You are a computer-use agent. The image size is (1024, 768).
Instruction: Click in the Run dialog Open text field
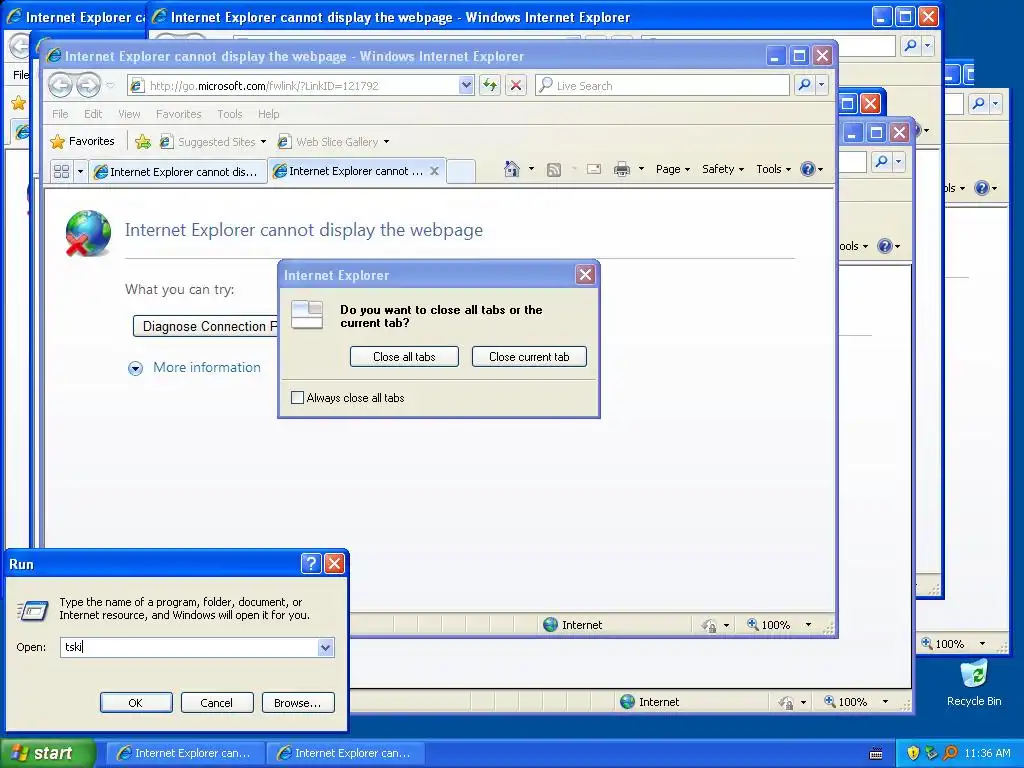(189, 647)
